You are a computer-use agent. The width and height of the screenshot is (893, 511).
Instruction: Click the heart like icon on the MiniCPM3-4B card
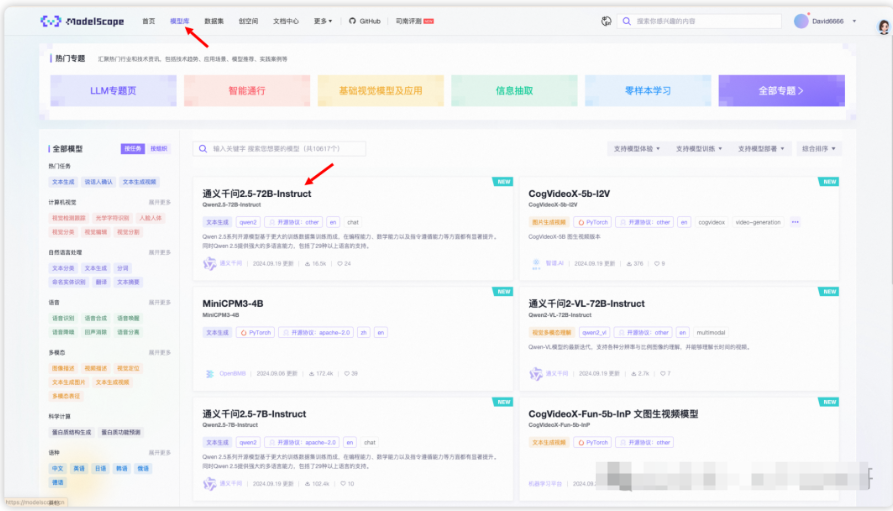click(x=347, y=374)
